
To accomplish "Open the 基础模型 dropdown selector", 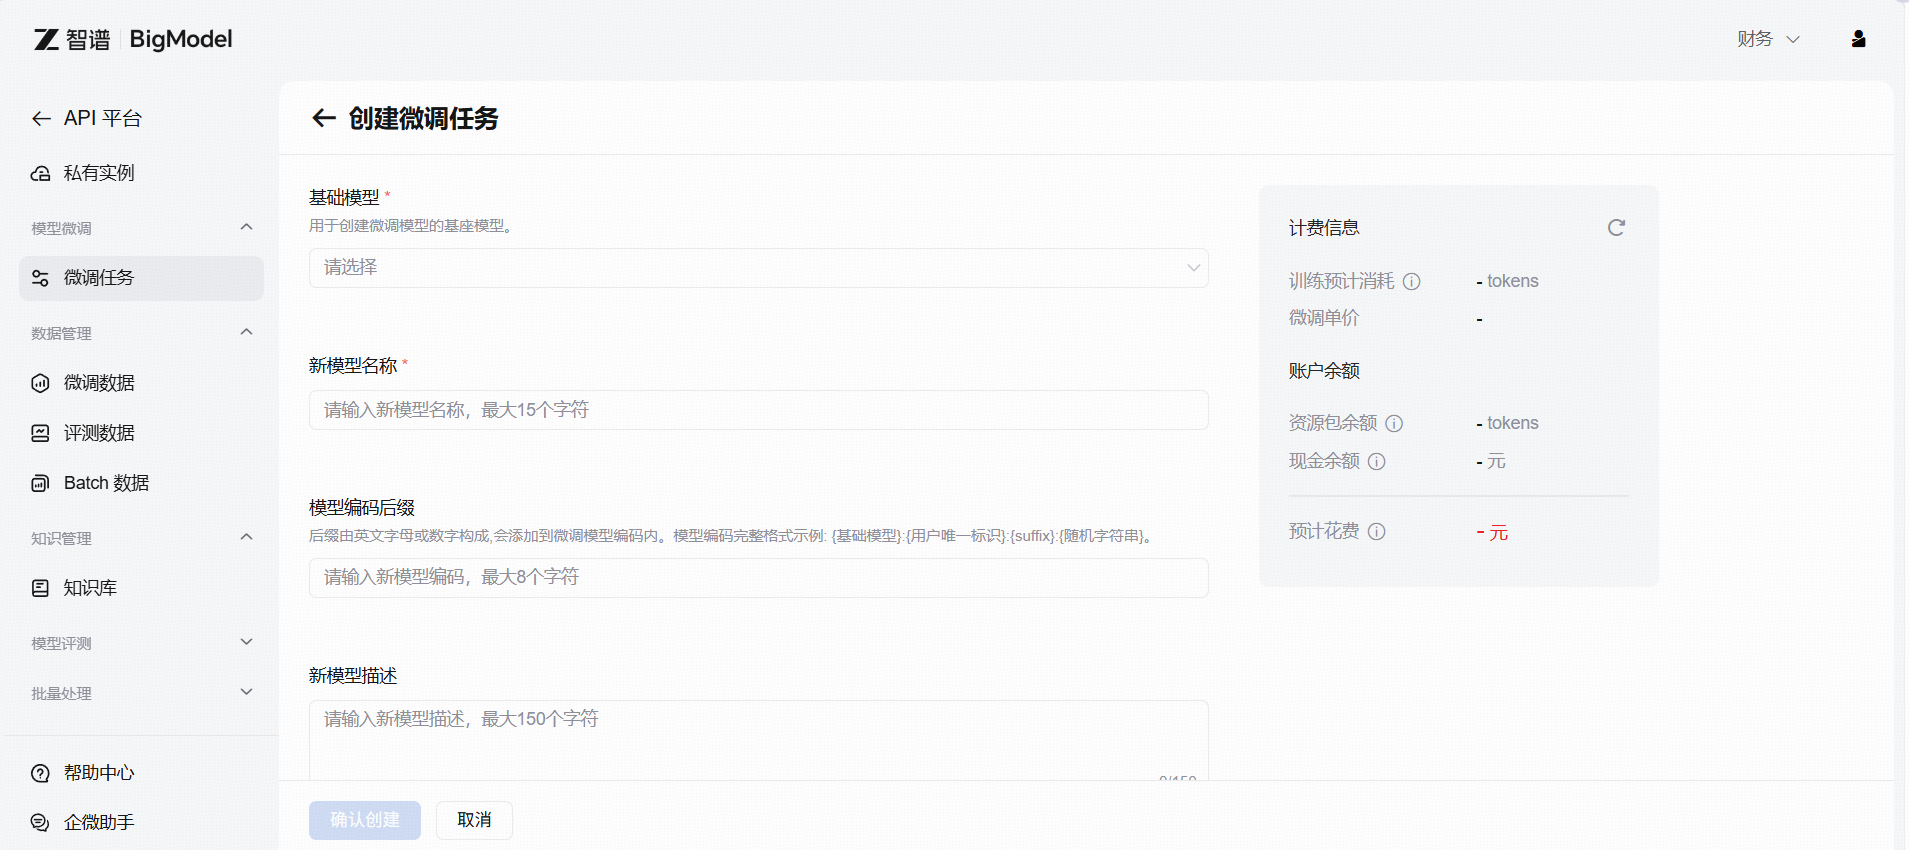I will 758,268.
